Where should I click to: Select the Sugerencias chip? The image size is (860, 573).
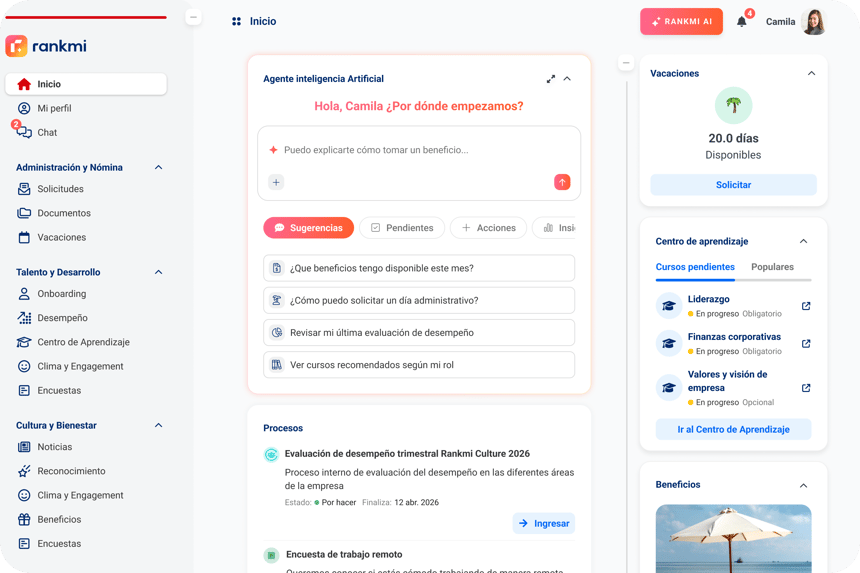tap(308, 228)
